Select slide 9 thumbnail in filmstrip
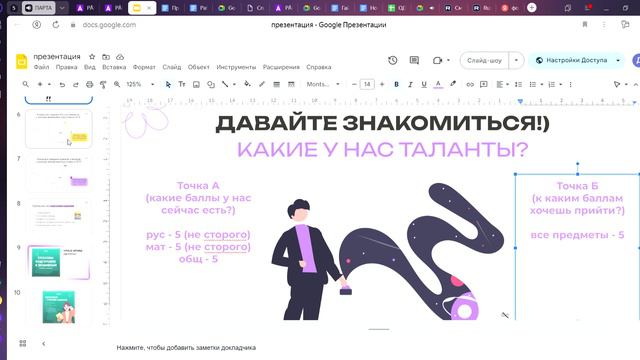This screenshot has height=360, width=640. click(59, 262)
